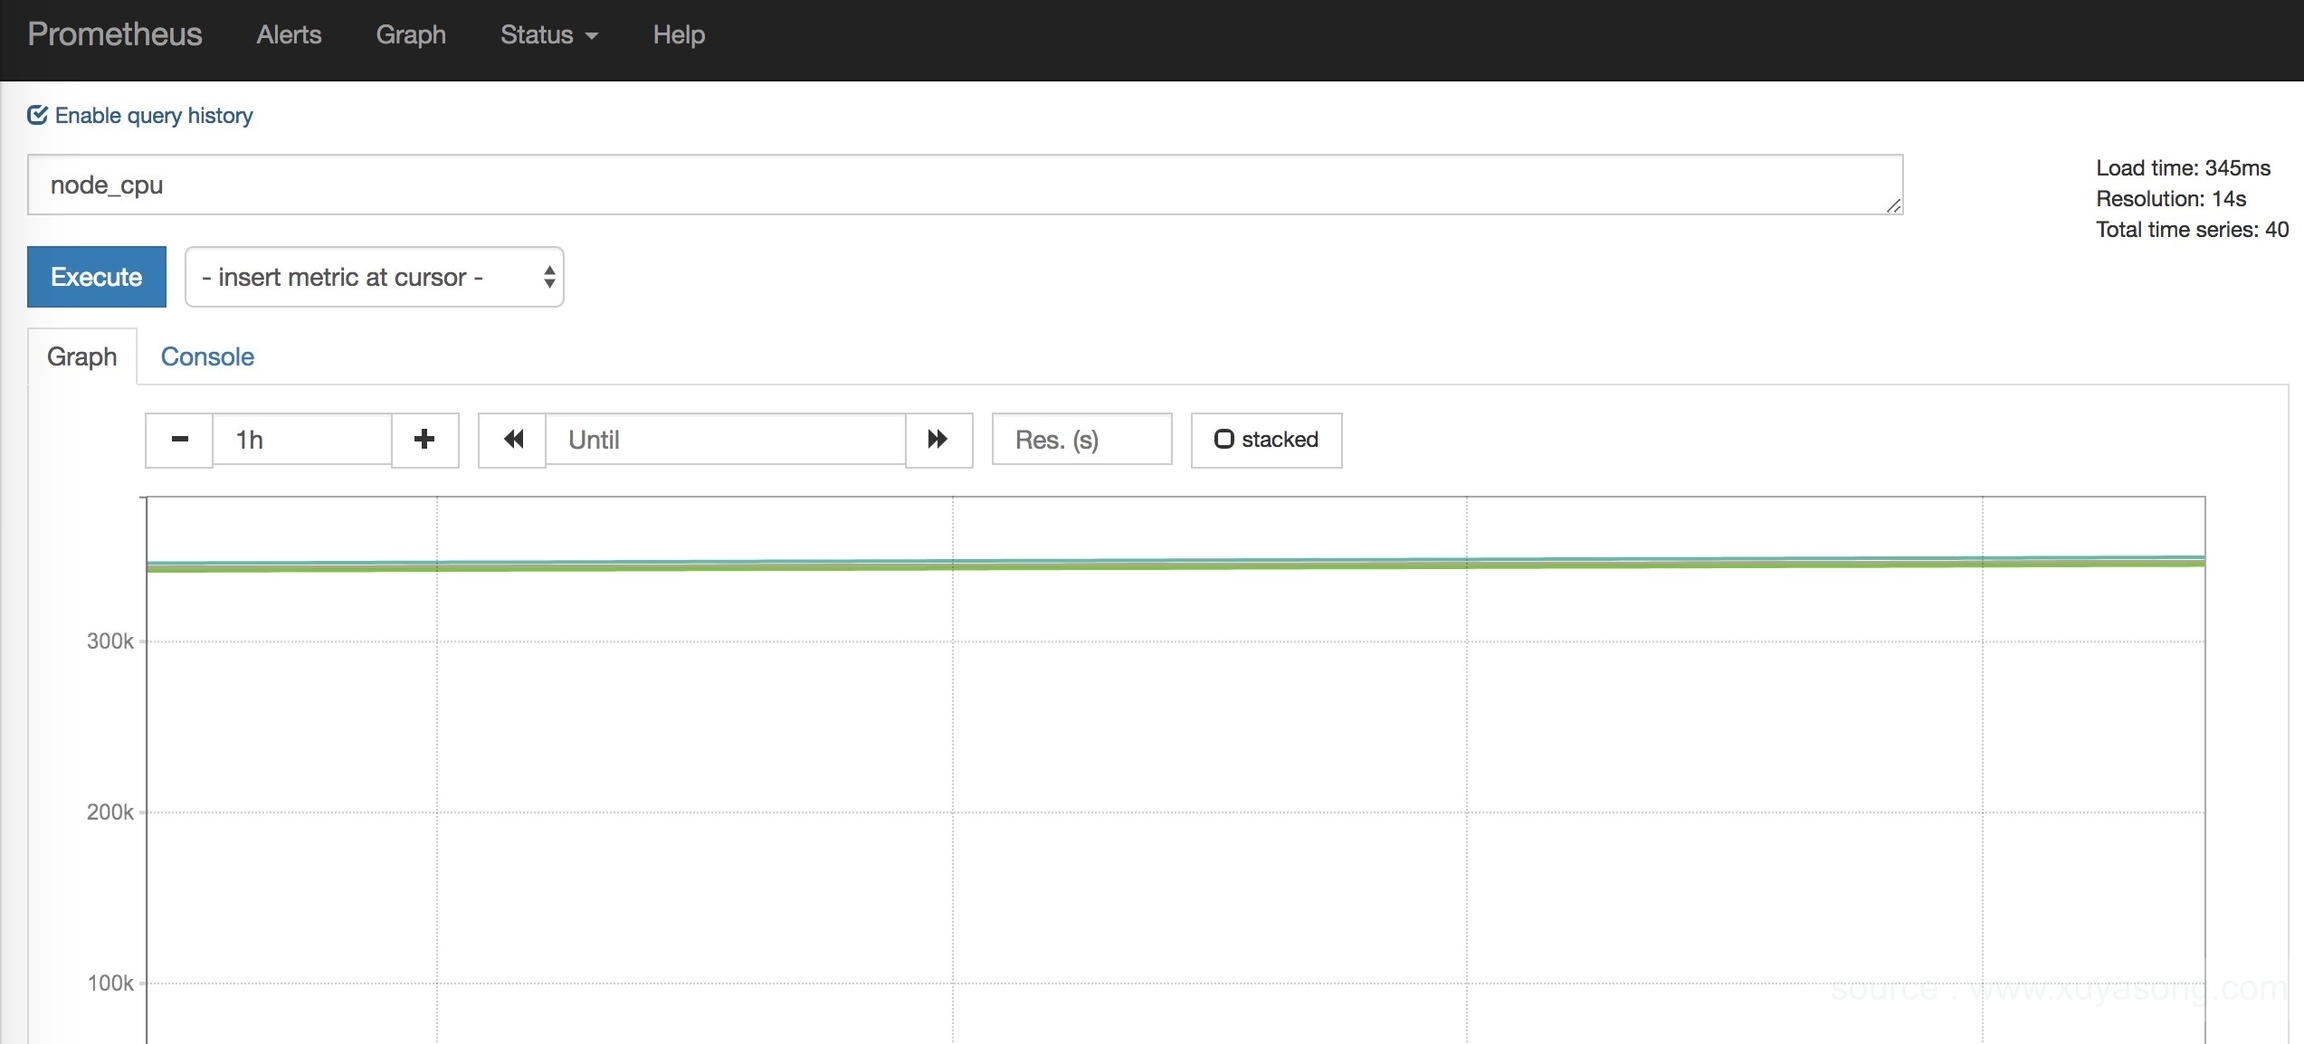2304x1044 pixels.
Task: Click the query box resize handle
Action: [1893, 205]
